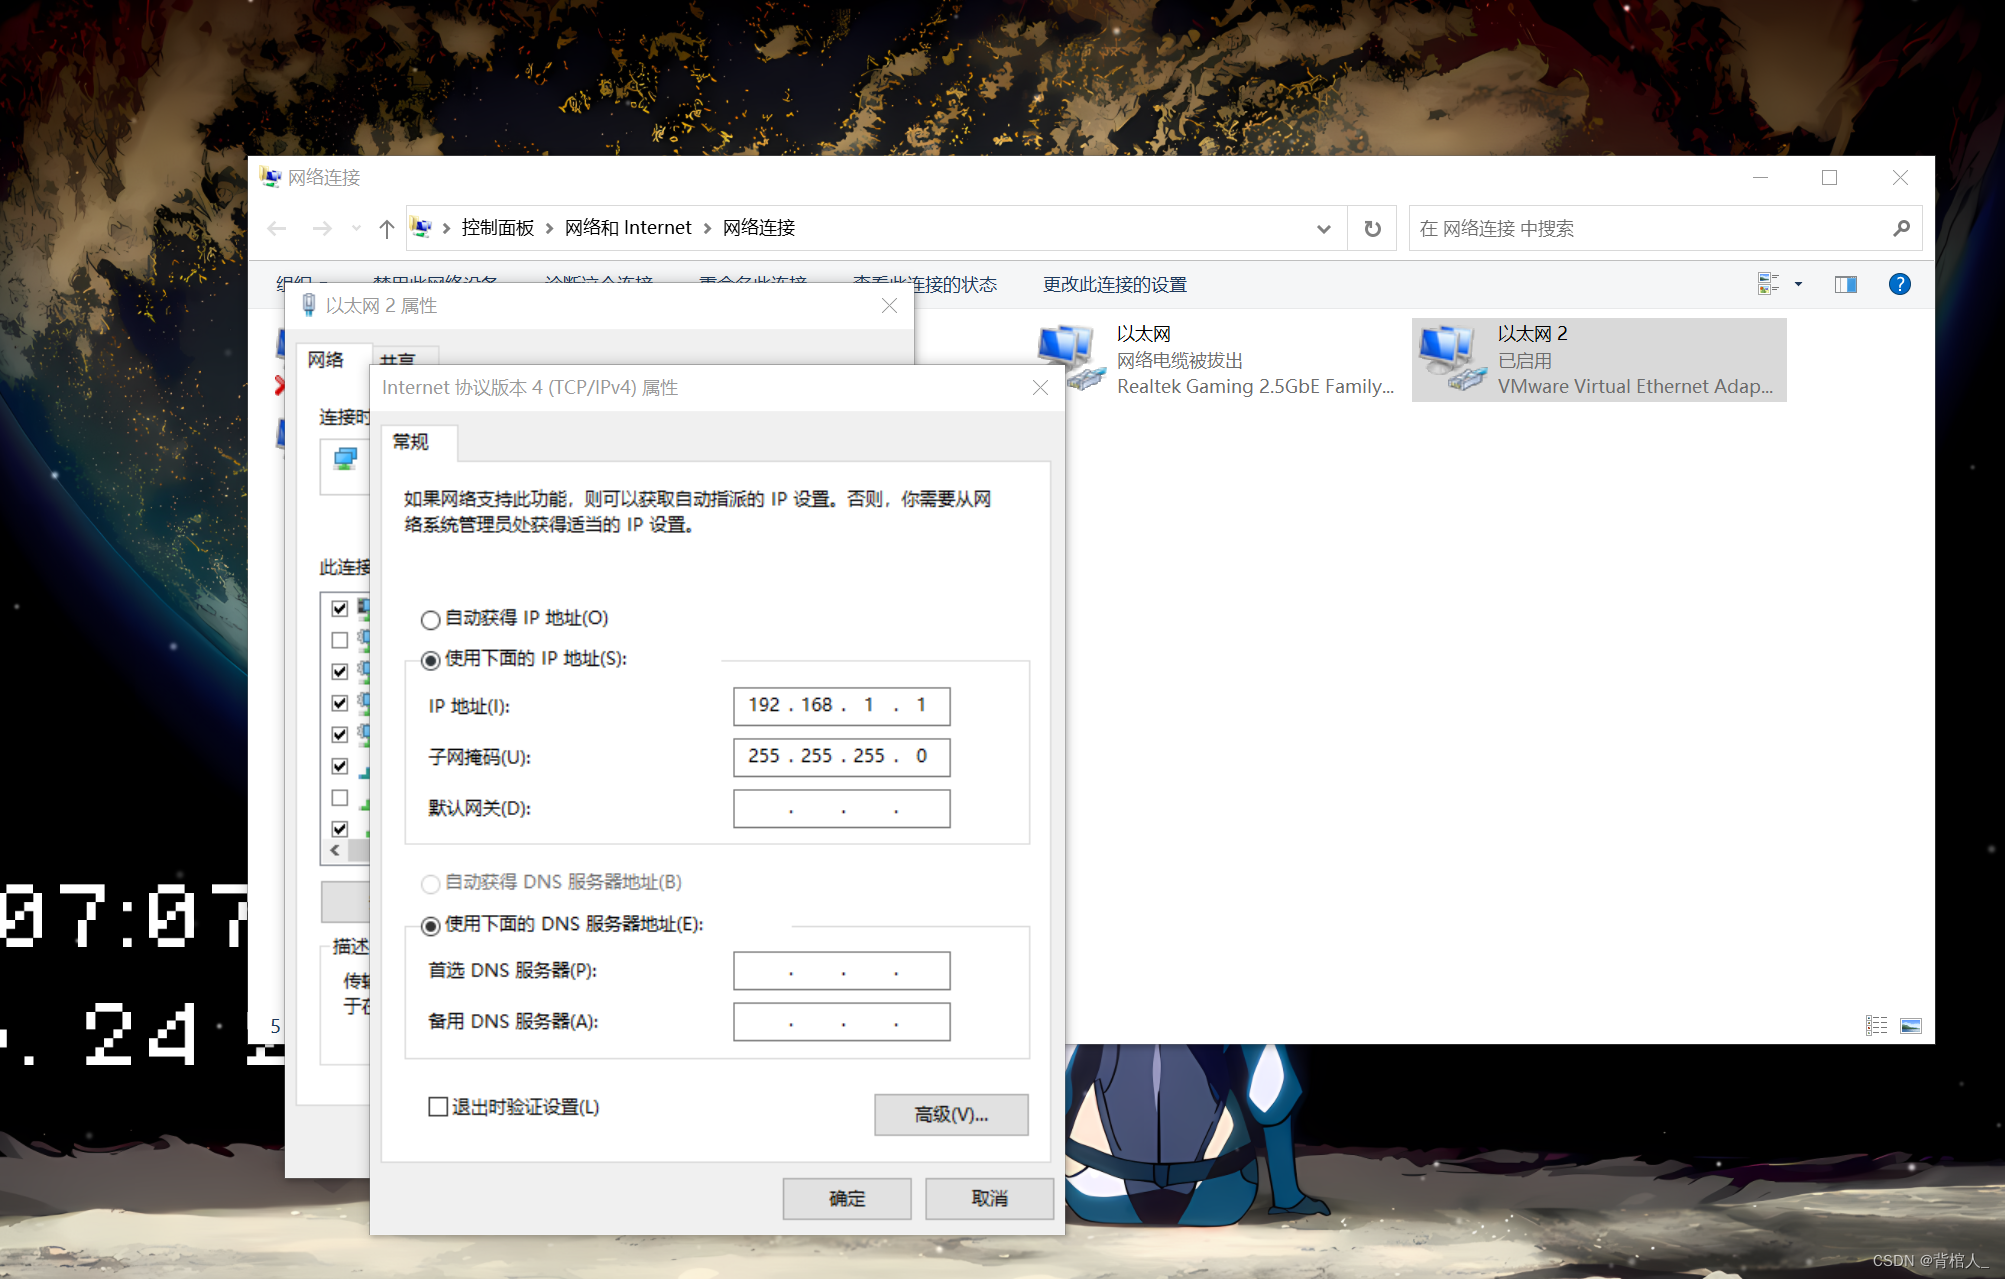Image resolution: width=2005 pixels, height=1279 pixels.
Task: Click the 高级(V)... button
Action: [x=950, y=1115]
